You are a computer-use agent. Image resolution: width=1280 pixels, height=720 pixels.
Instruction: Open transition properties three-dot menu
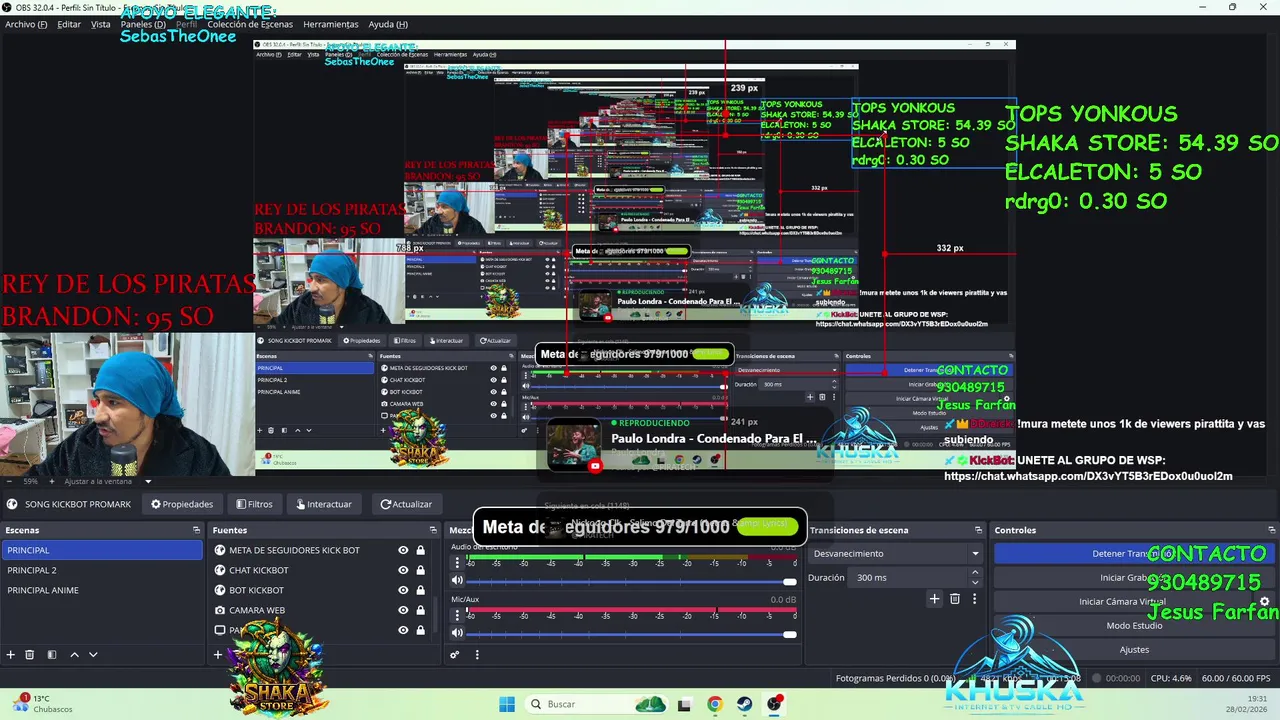pyautogui.click(x=974, y=599)
